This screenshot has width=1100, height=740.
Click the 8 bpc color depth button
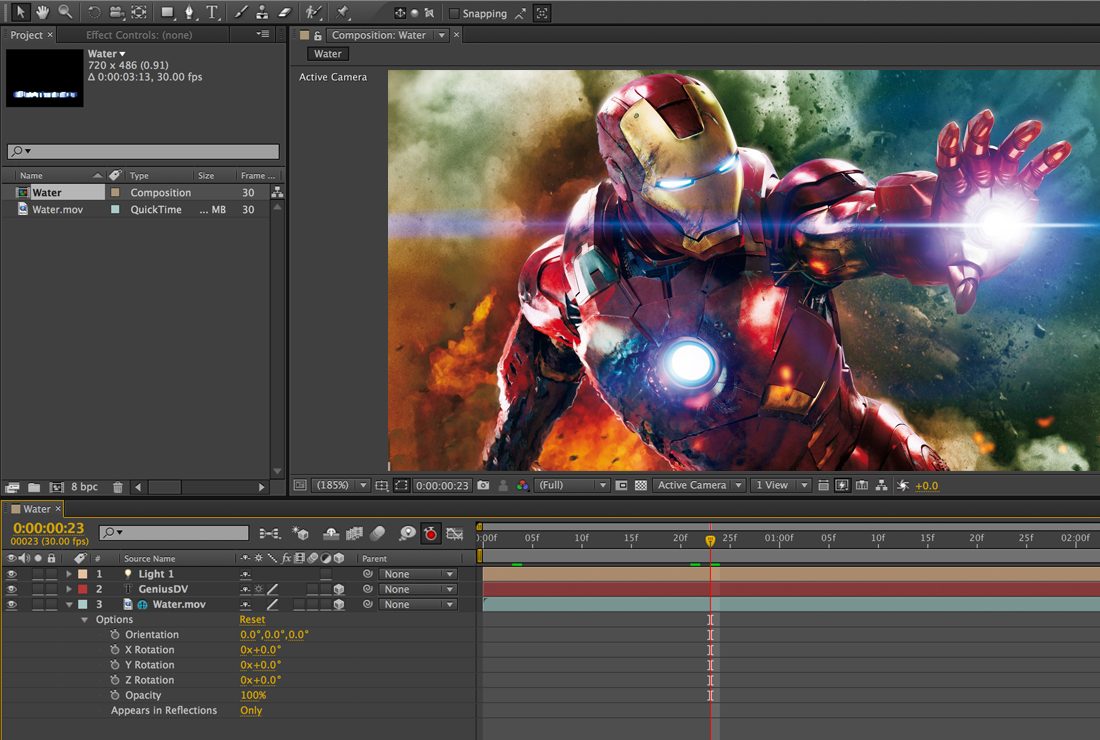(84, 487)
